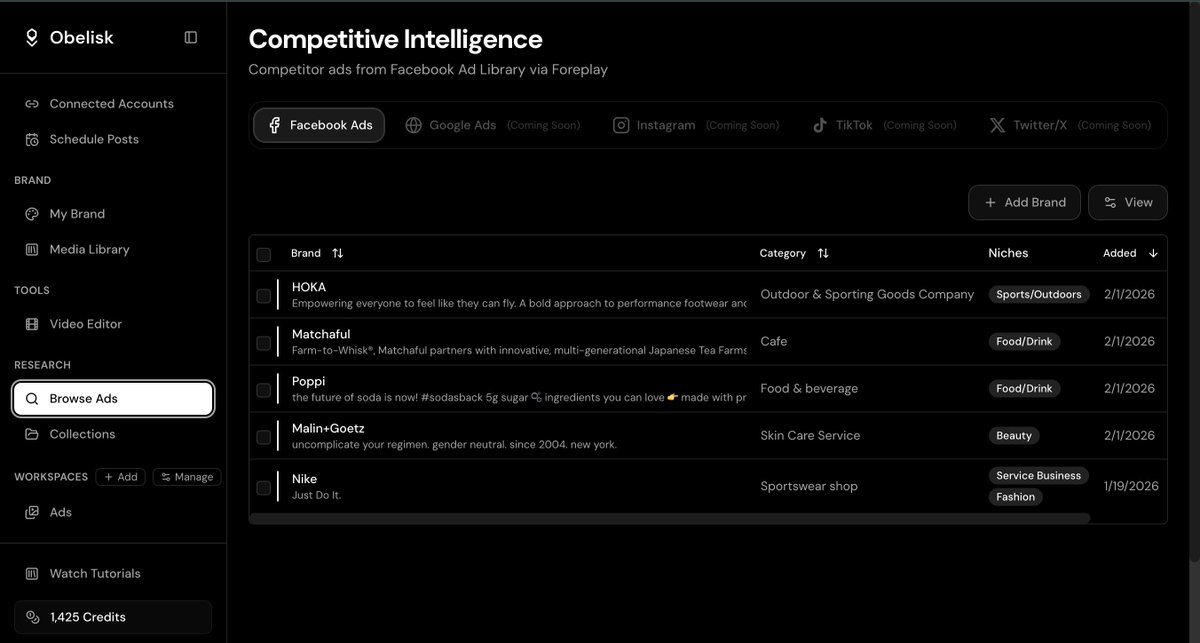This screenshot has width=1200, height=643.
Task: Select the Google Ads tab
Action: coord(493,125)
